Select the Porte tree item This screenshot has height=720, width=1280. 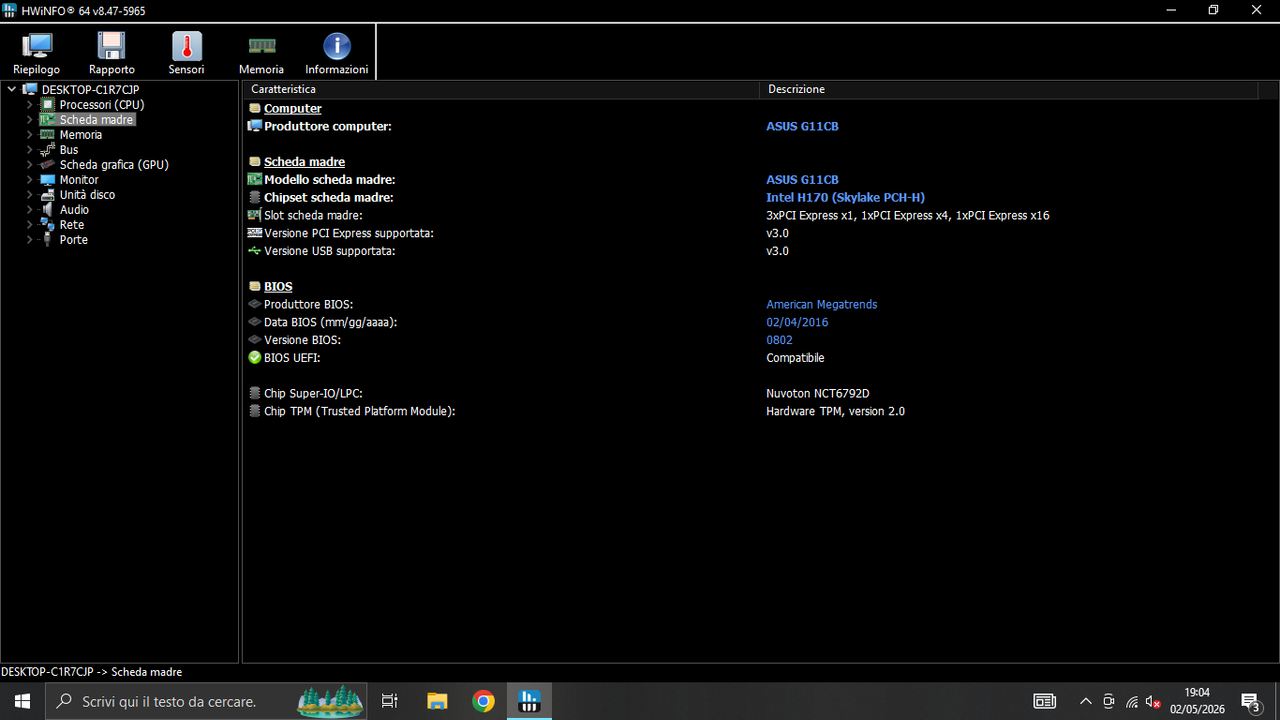[73, 240]
